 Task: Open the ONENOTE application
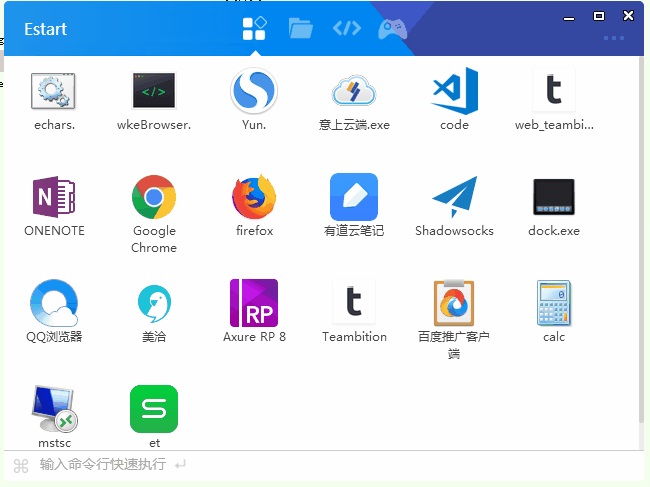(54, 197)
